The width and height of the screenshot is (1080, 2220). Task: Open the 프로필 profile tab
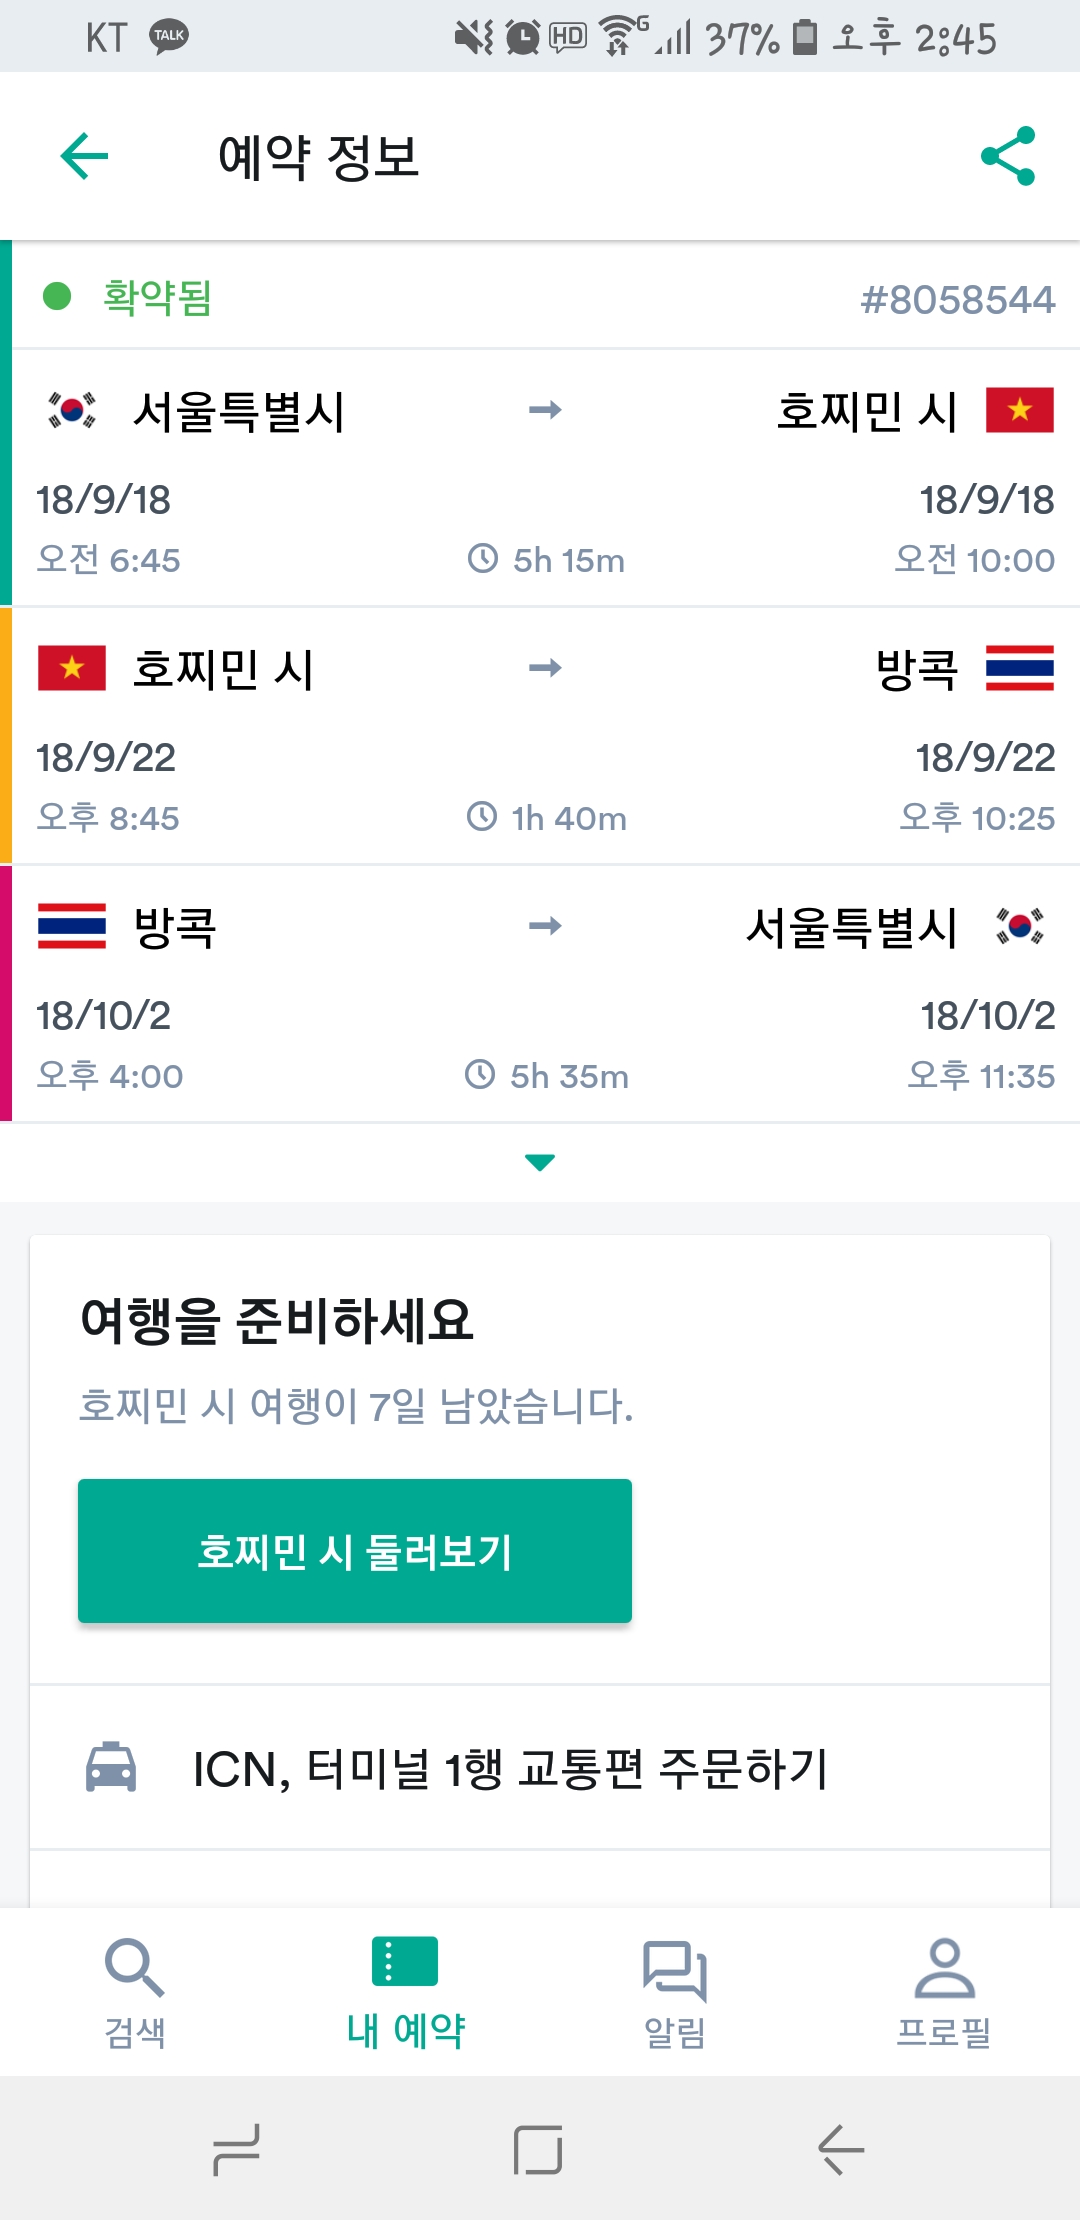pos(944,1992)
